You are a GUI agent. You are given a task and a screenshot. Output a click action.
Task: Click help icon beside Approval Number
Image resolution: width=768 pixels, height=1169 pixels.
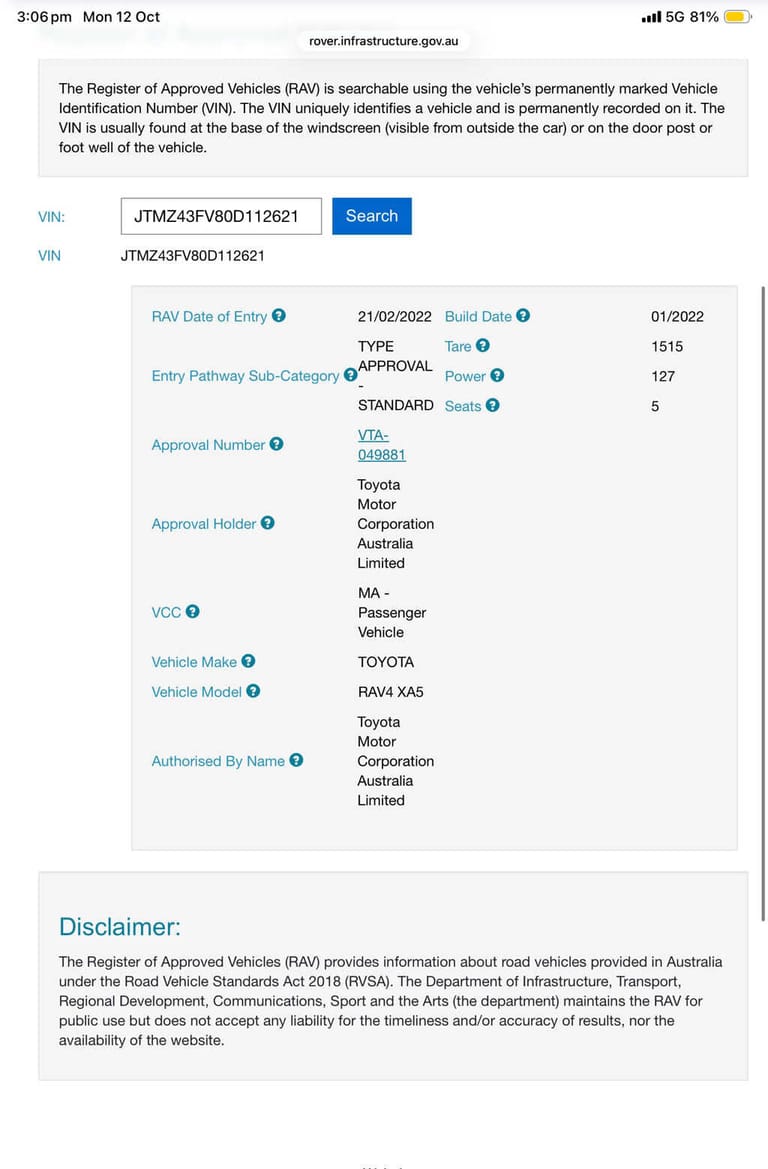click(x=277, y=444)
